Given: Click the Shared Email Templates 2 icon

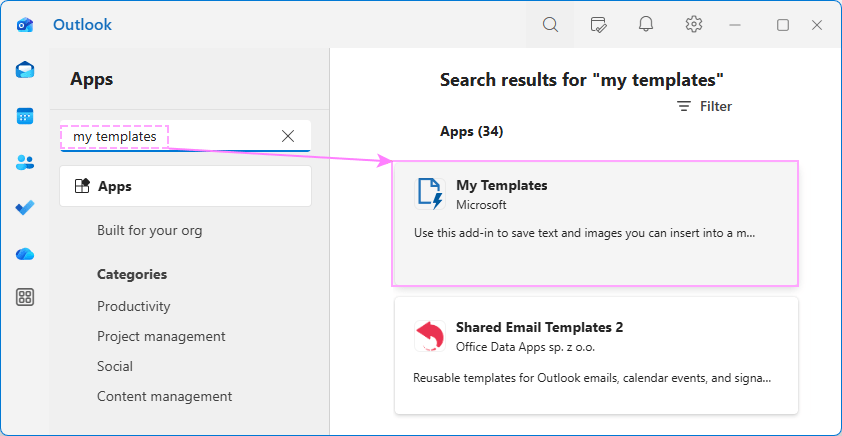Looking at the screenshot, I should pyautogui.click(x=430, y=336).
